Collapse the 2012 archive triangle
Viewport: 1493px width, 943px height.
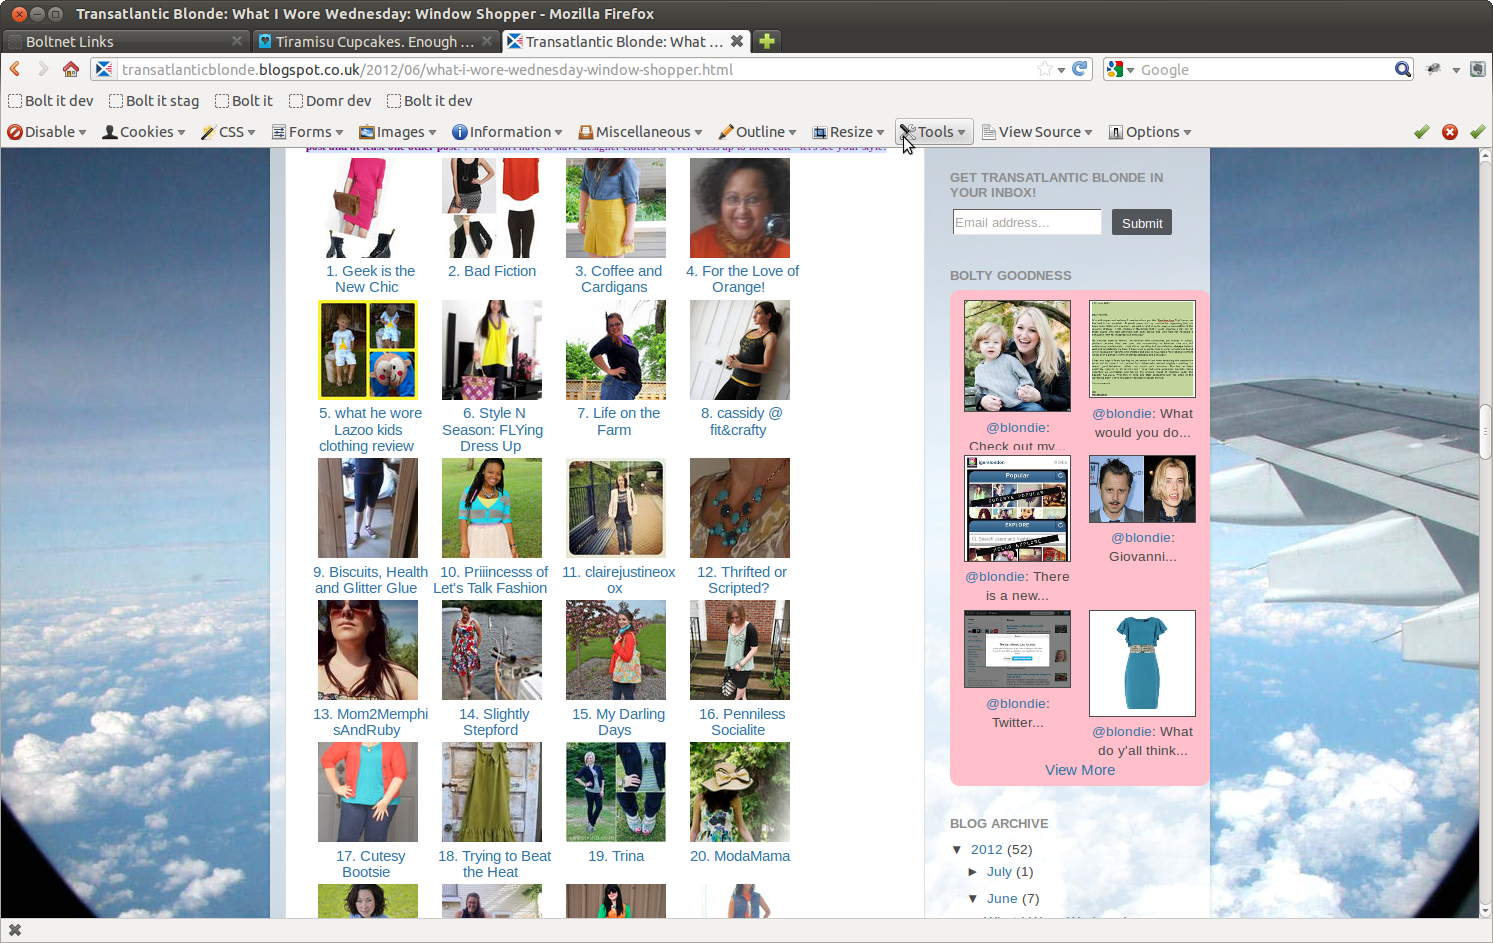[x=957, y=850]
